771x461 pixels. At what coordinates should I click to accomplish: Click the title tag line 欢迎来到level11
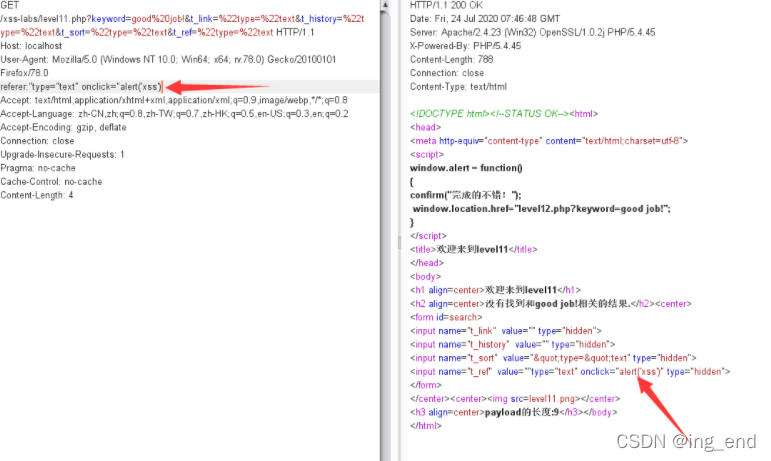click(x=474, y=250)
